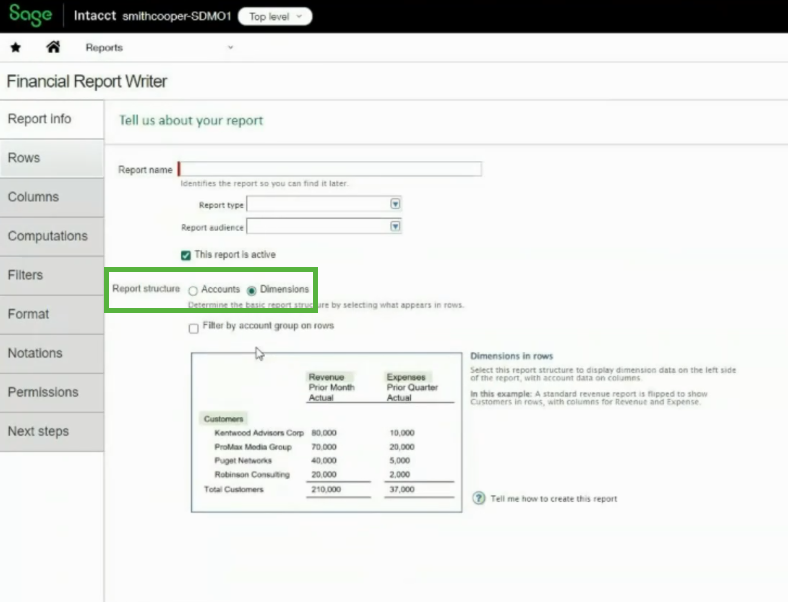Click the Revenue column header

[327, 377]
